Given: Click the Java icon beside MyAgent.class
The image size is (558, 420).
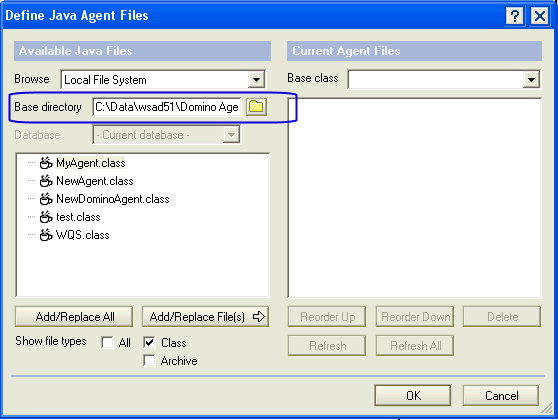Looking at the screenshot, I should pyautogui.click(x=46, y=163).
